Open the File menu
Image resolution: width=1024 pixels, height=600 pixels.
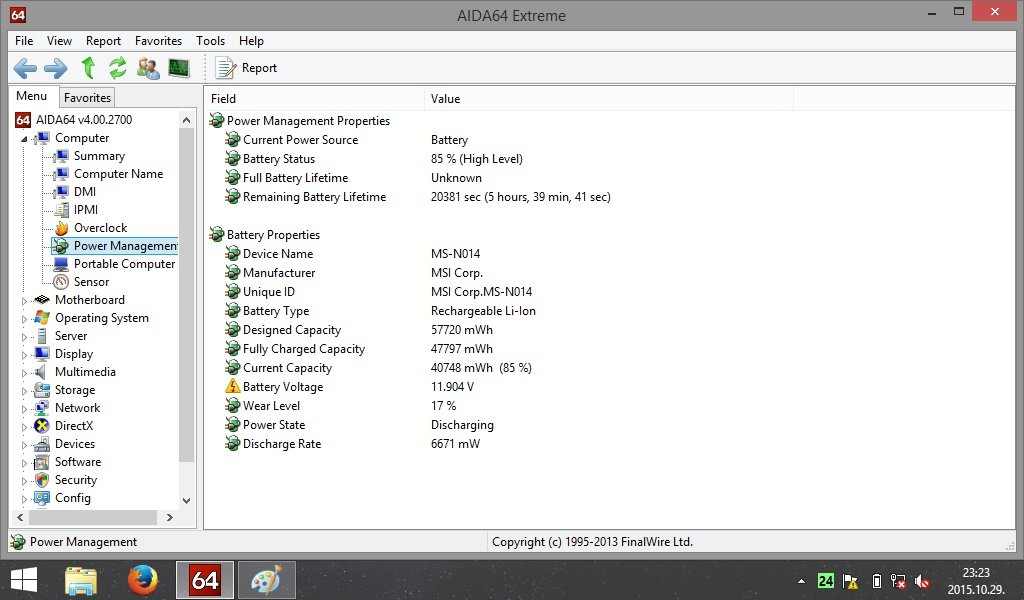[x=24, y=40]
